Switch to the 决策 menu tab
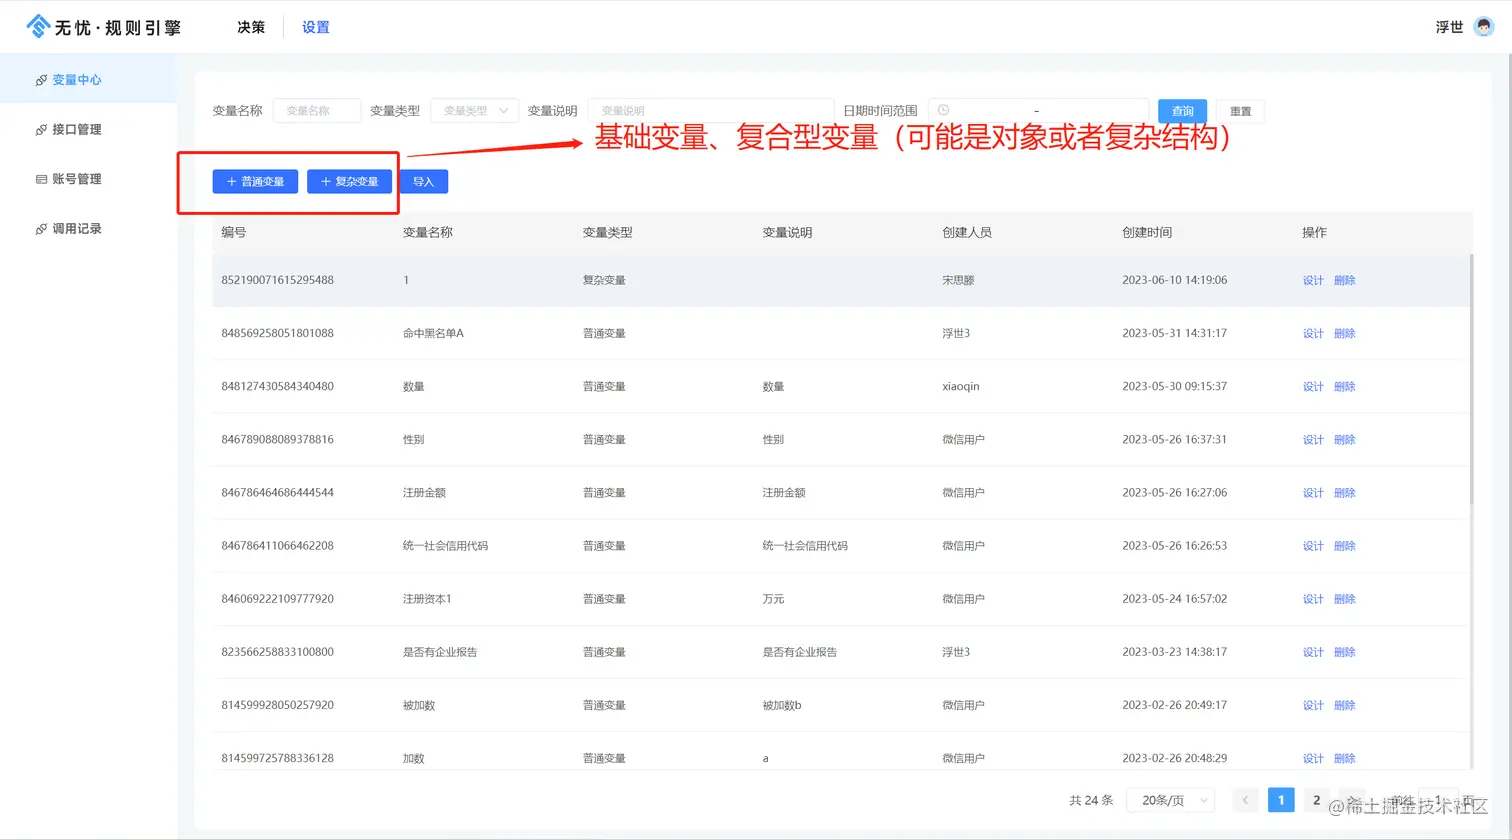1512x840 pixels. tap(250, 27)
